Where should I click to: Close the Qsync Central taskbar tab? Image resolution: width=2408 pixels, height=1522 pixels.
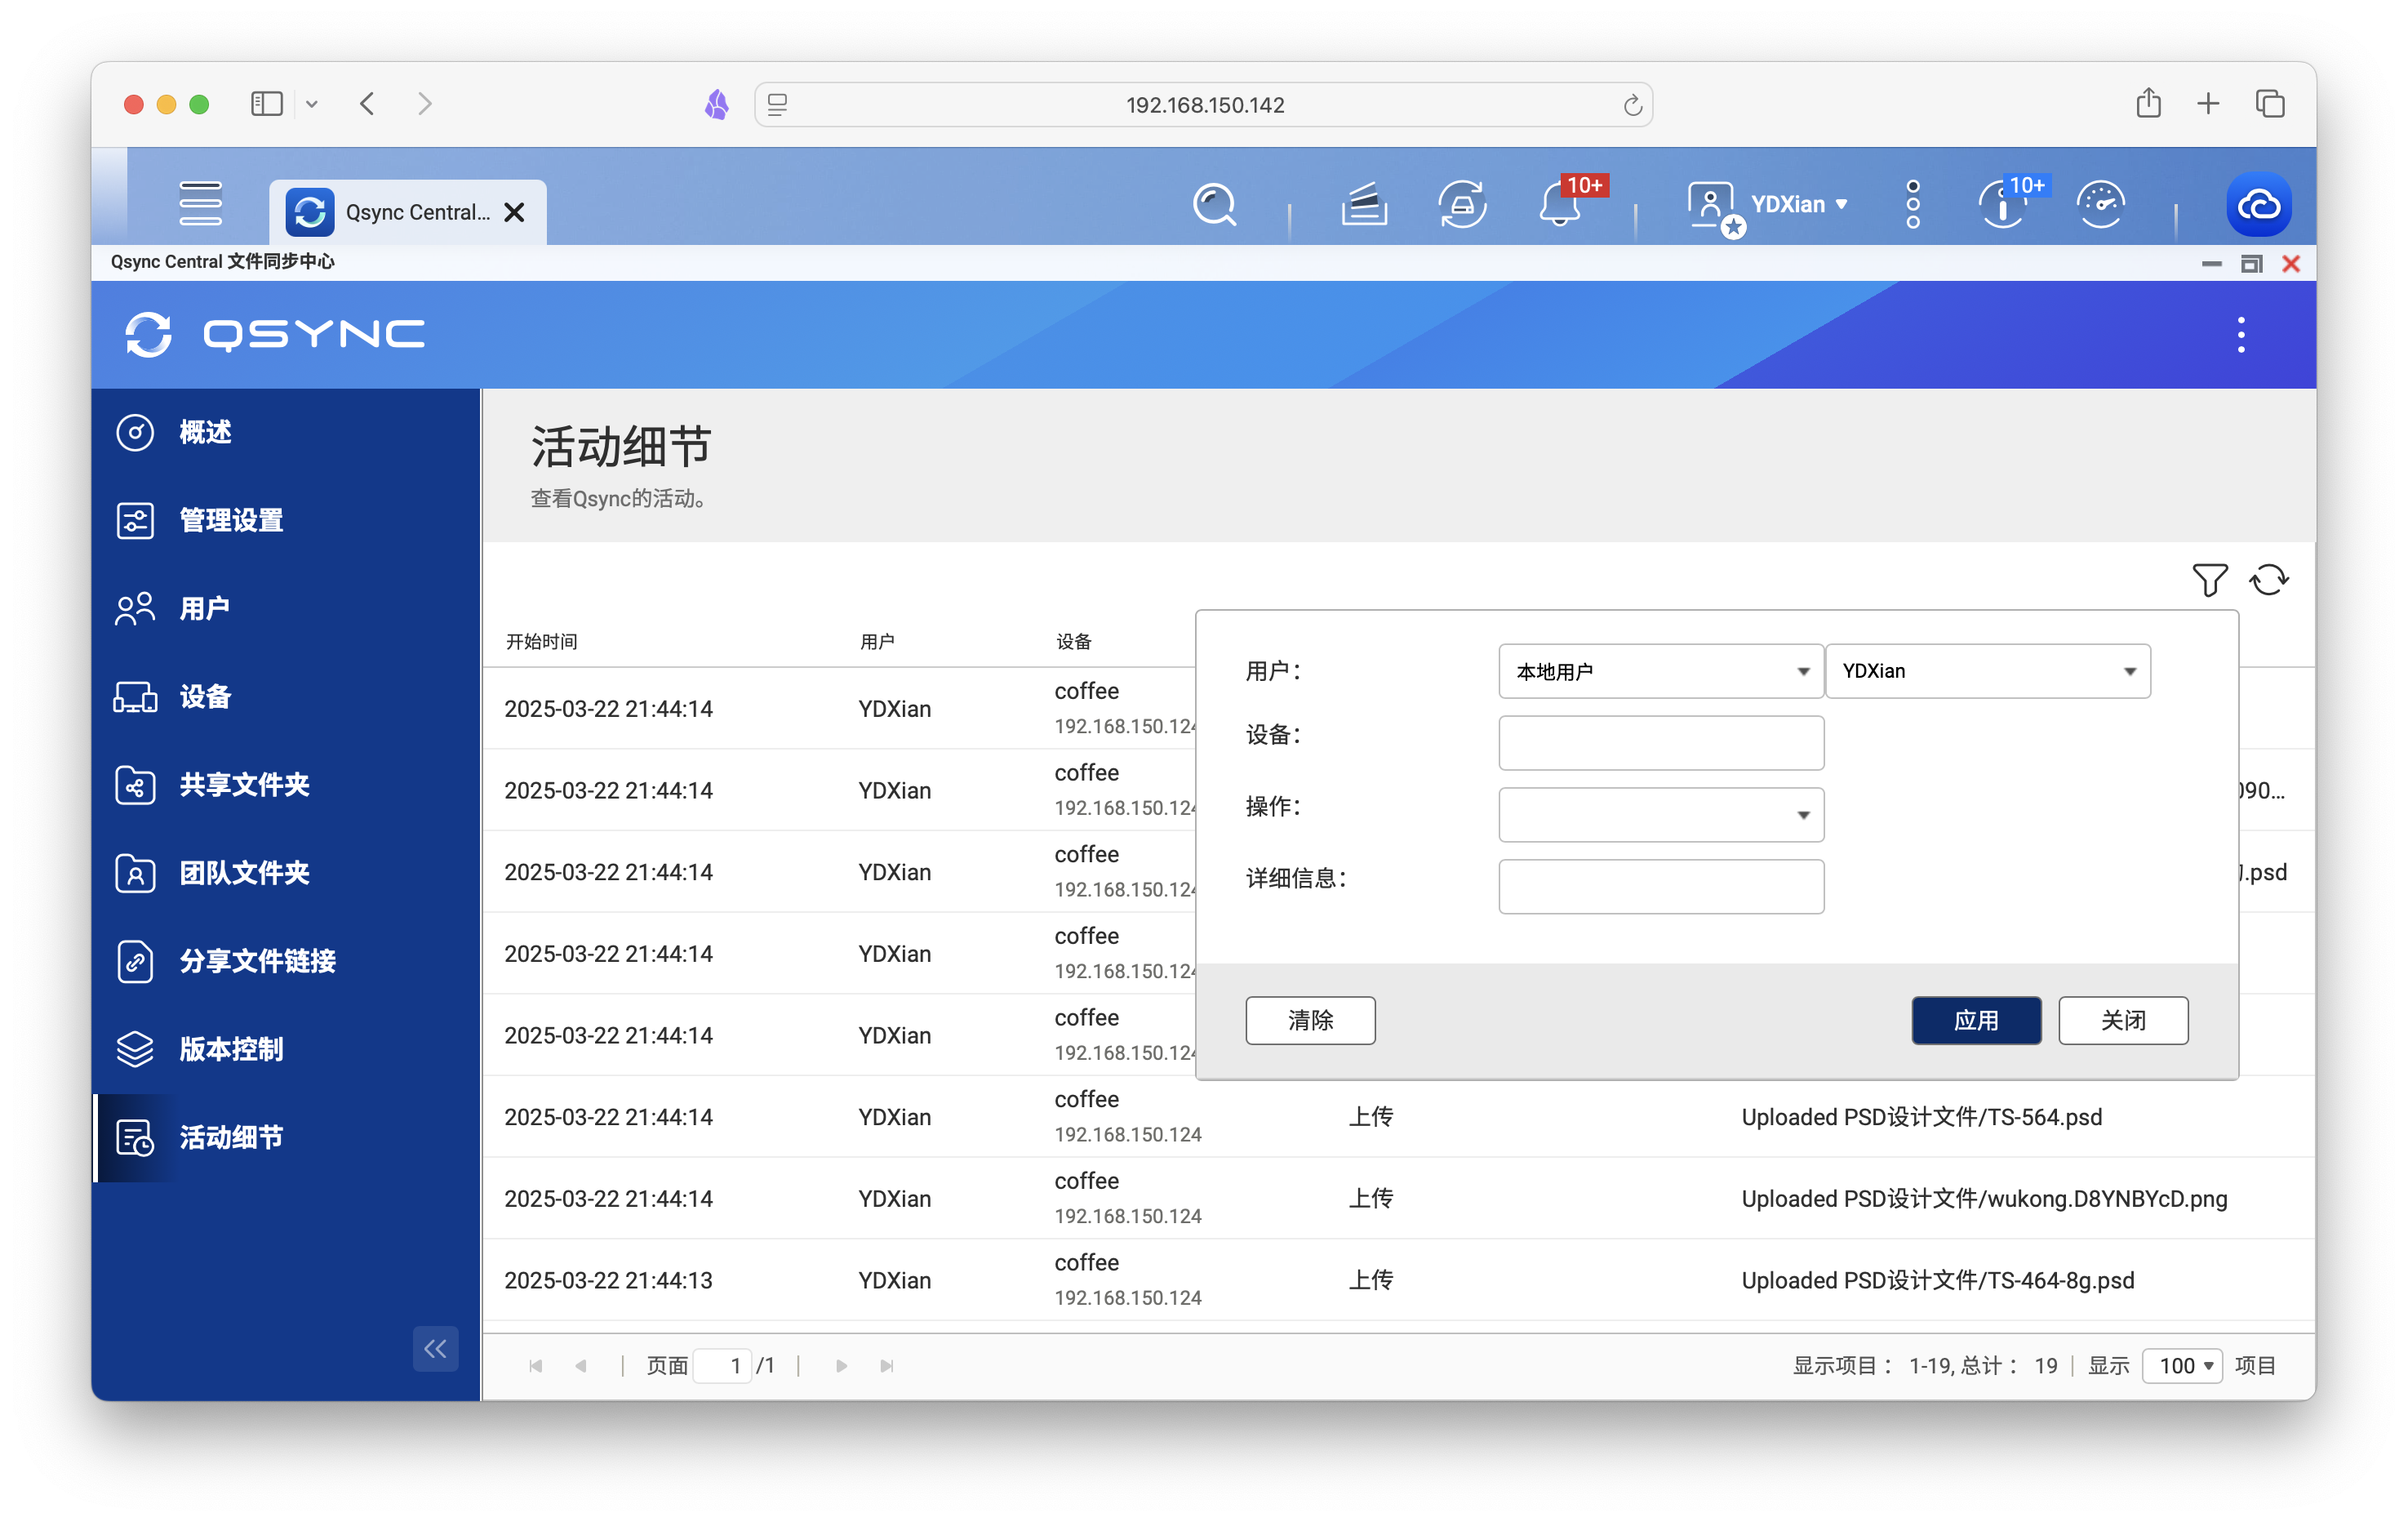tap(514, 212)
